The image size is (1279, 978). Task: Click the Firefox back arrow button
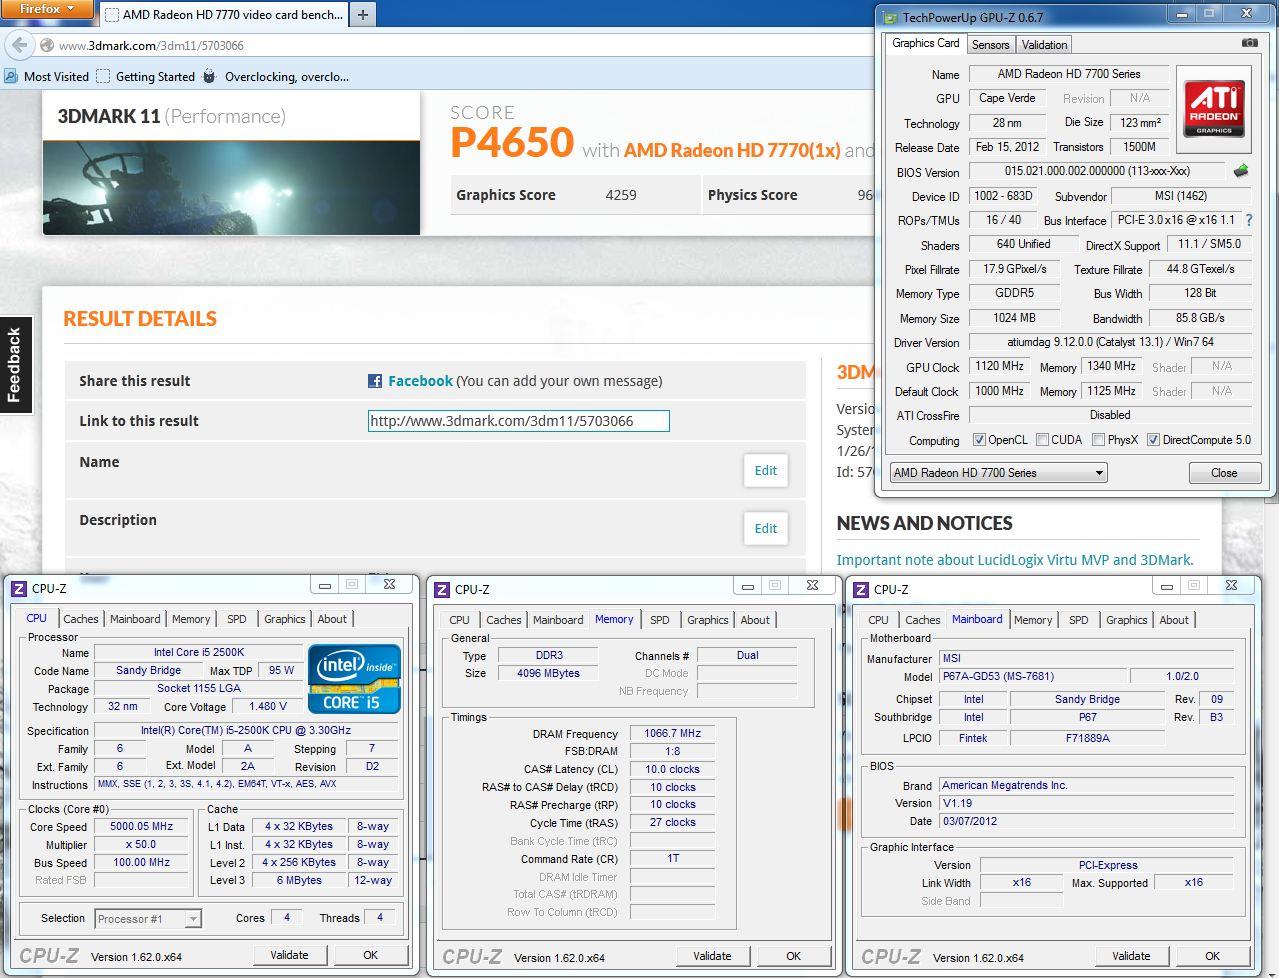(x=20, y=45)
